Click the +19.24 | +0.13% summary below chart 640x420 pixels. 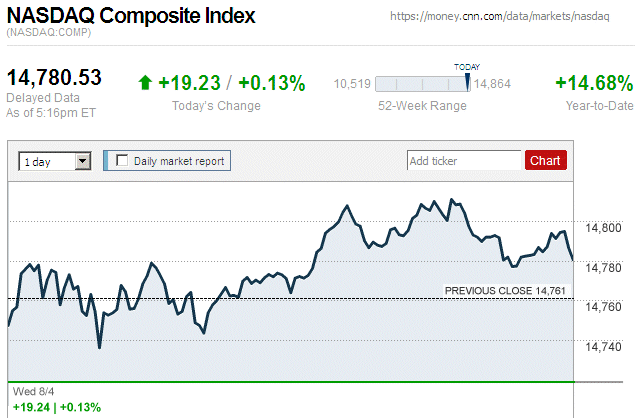click(x=57, y=407)
